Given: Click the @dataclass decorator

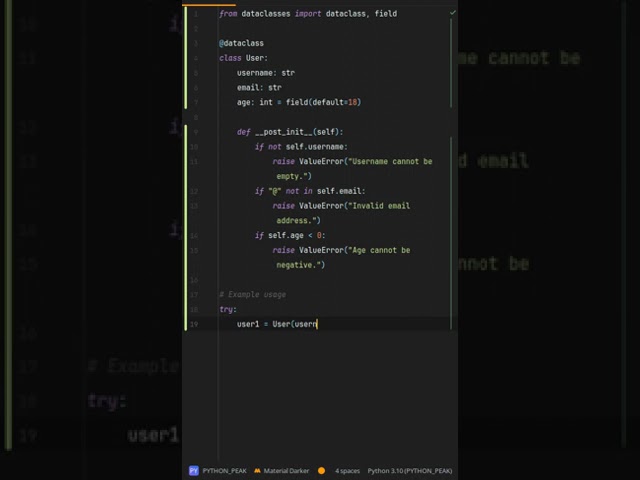Looking at the screenshot, I should pyautogui.click(x=241, y=43).
